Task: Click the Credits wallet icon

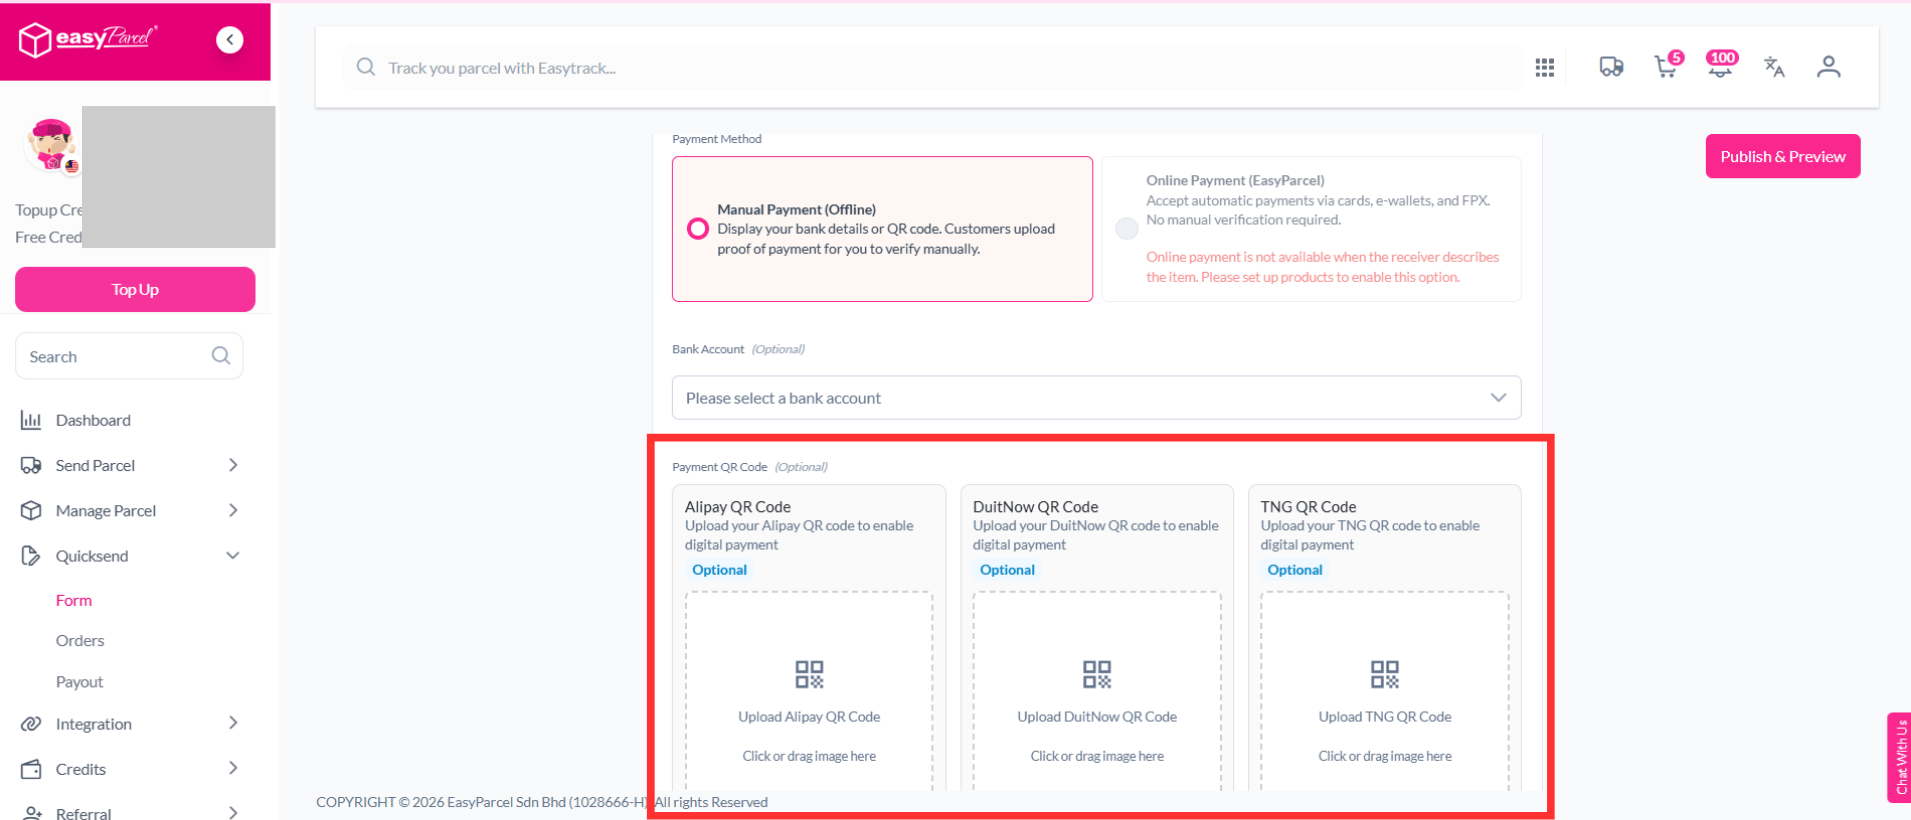Action: pos(31,769)
